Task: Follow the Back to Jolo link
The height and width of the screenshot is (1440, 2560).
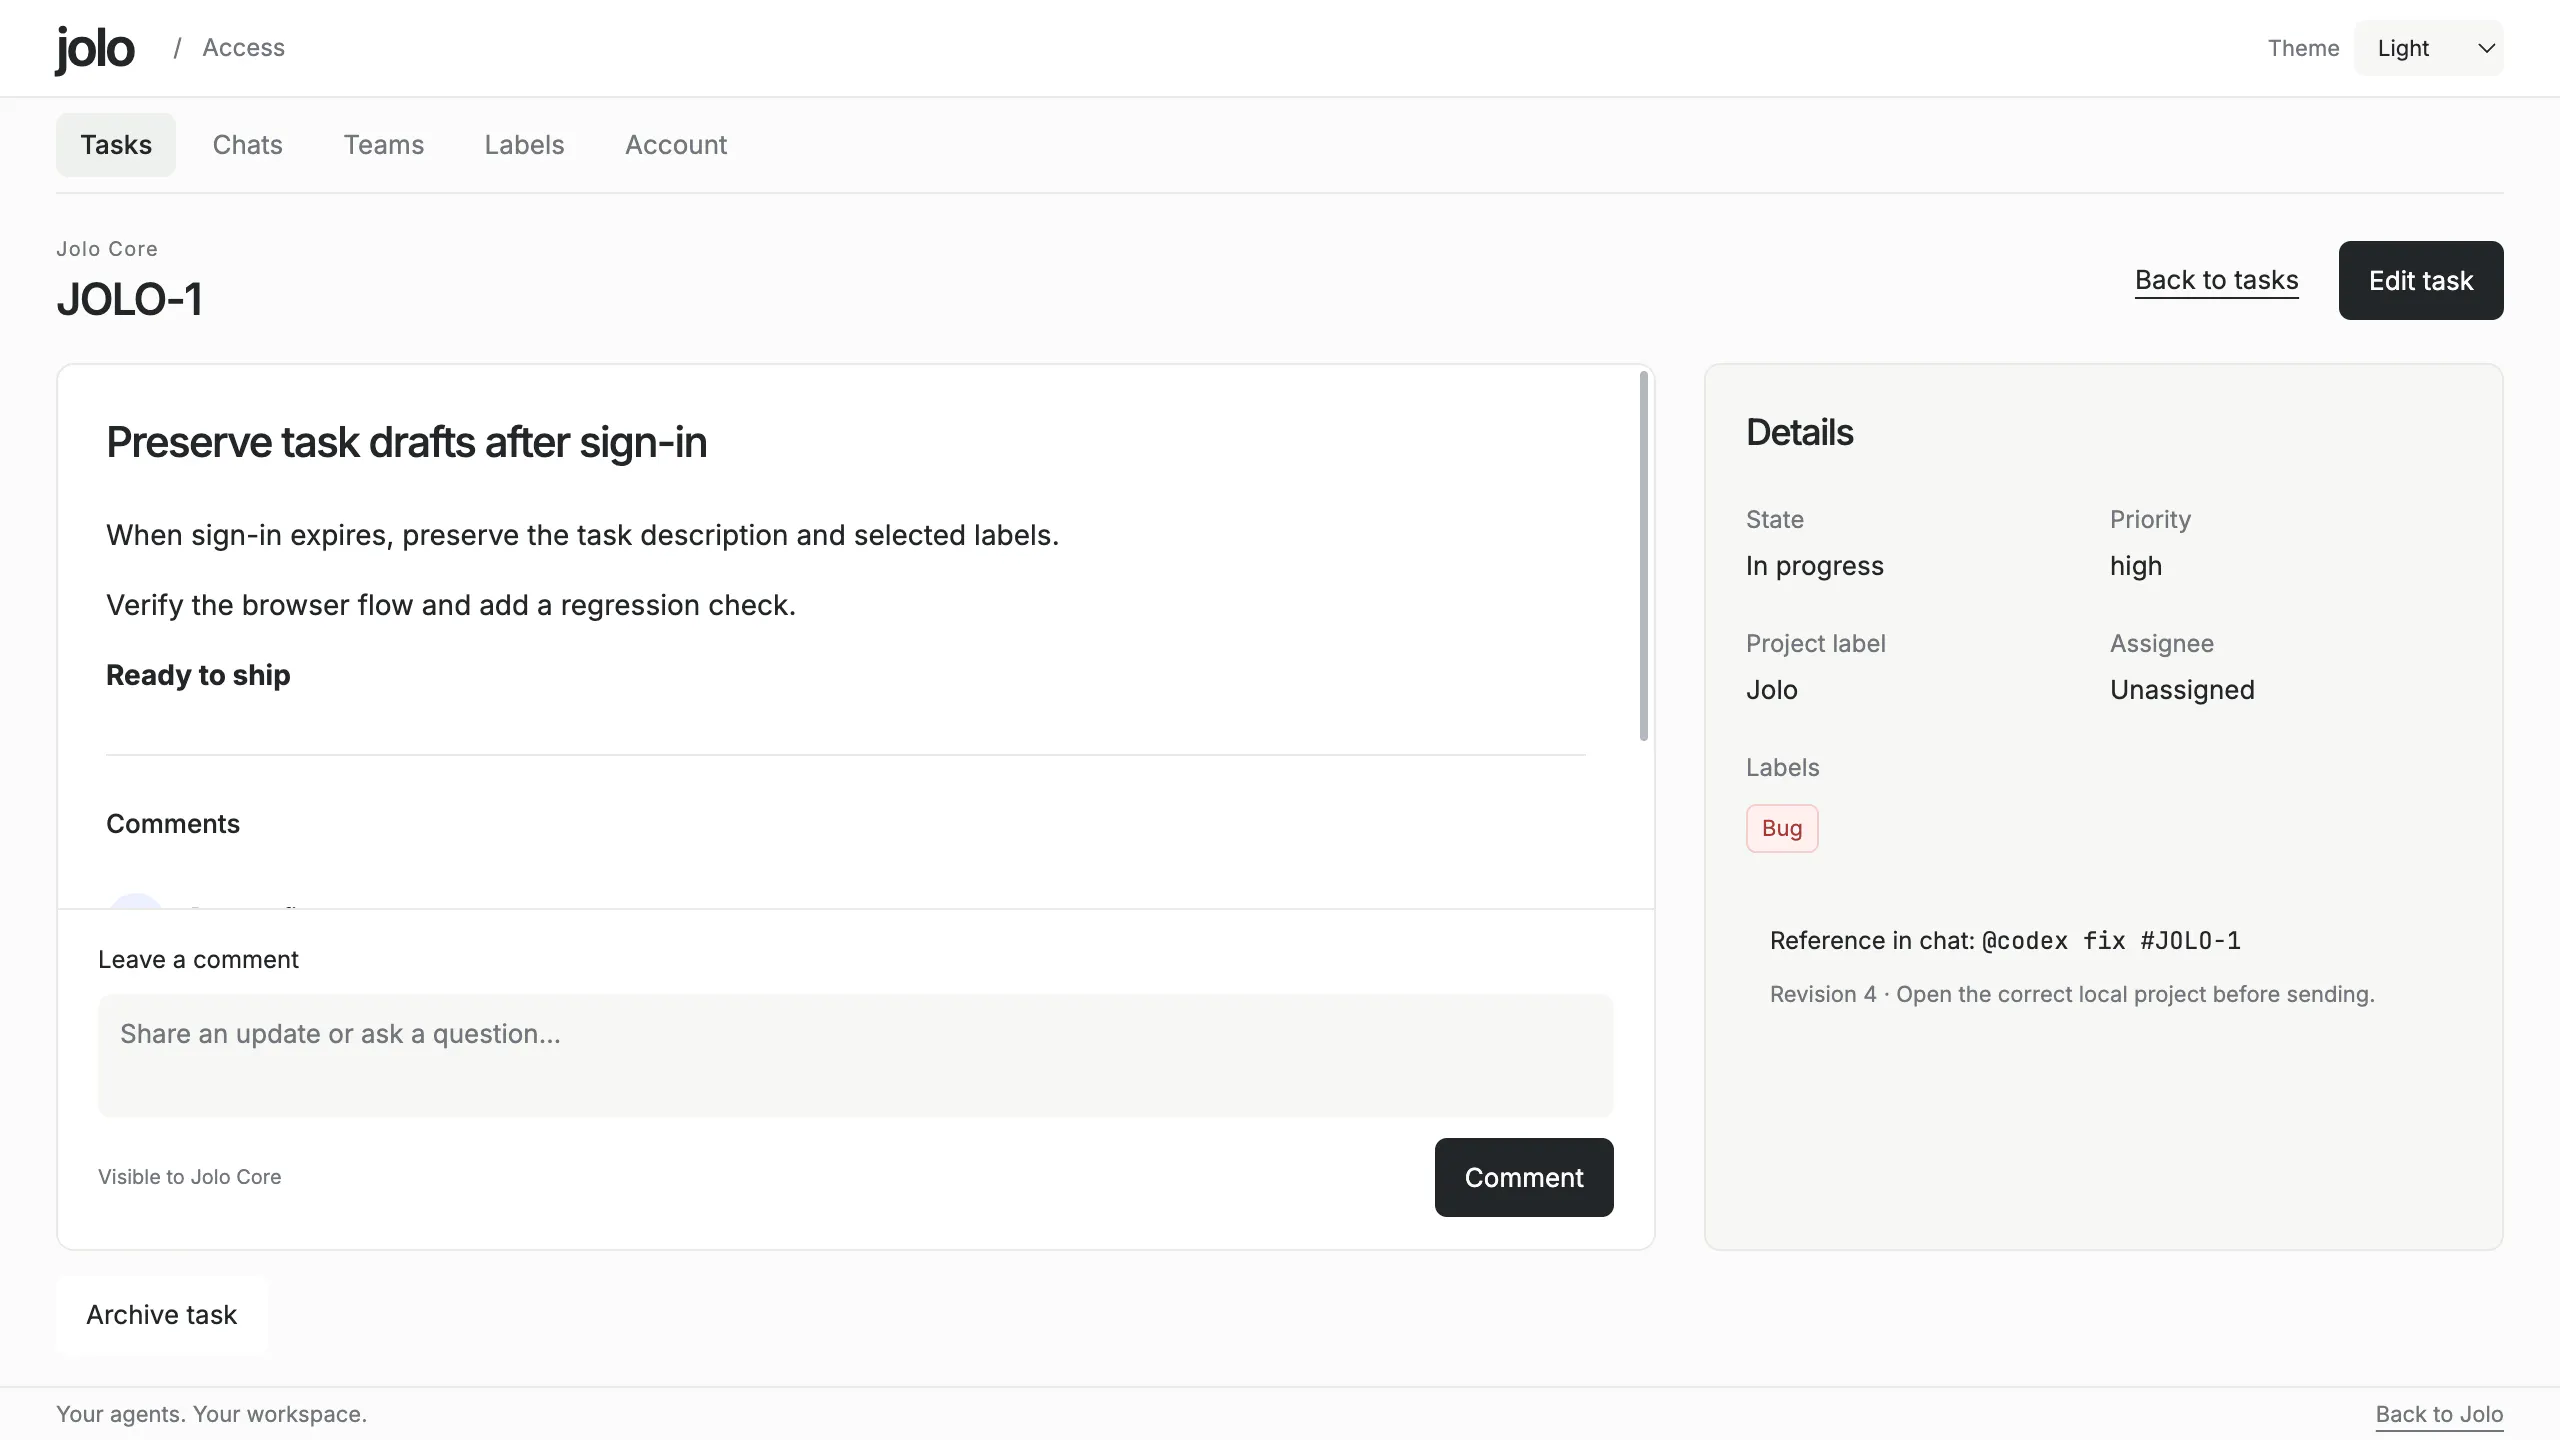Action: point(2439,1414)
